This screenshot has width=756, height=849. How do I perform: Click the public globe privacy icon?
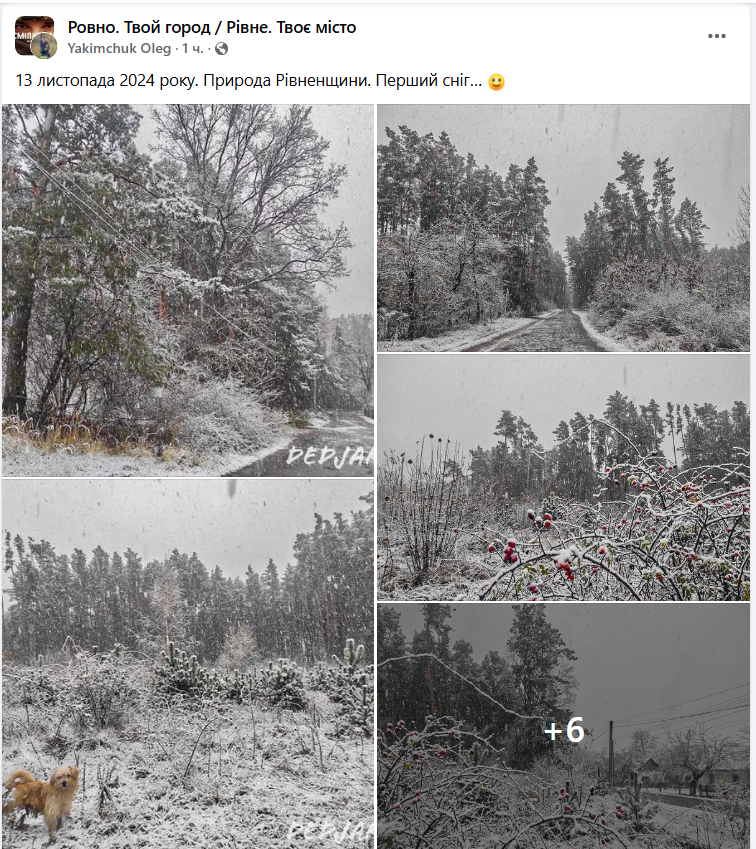pyautogui.click(x=221, y=49)
